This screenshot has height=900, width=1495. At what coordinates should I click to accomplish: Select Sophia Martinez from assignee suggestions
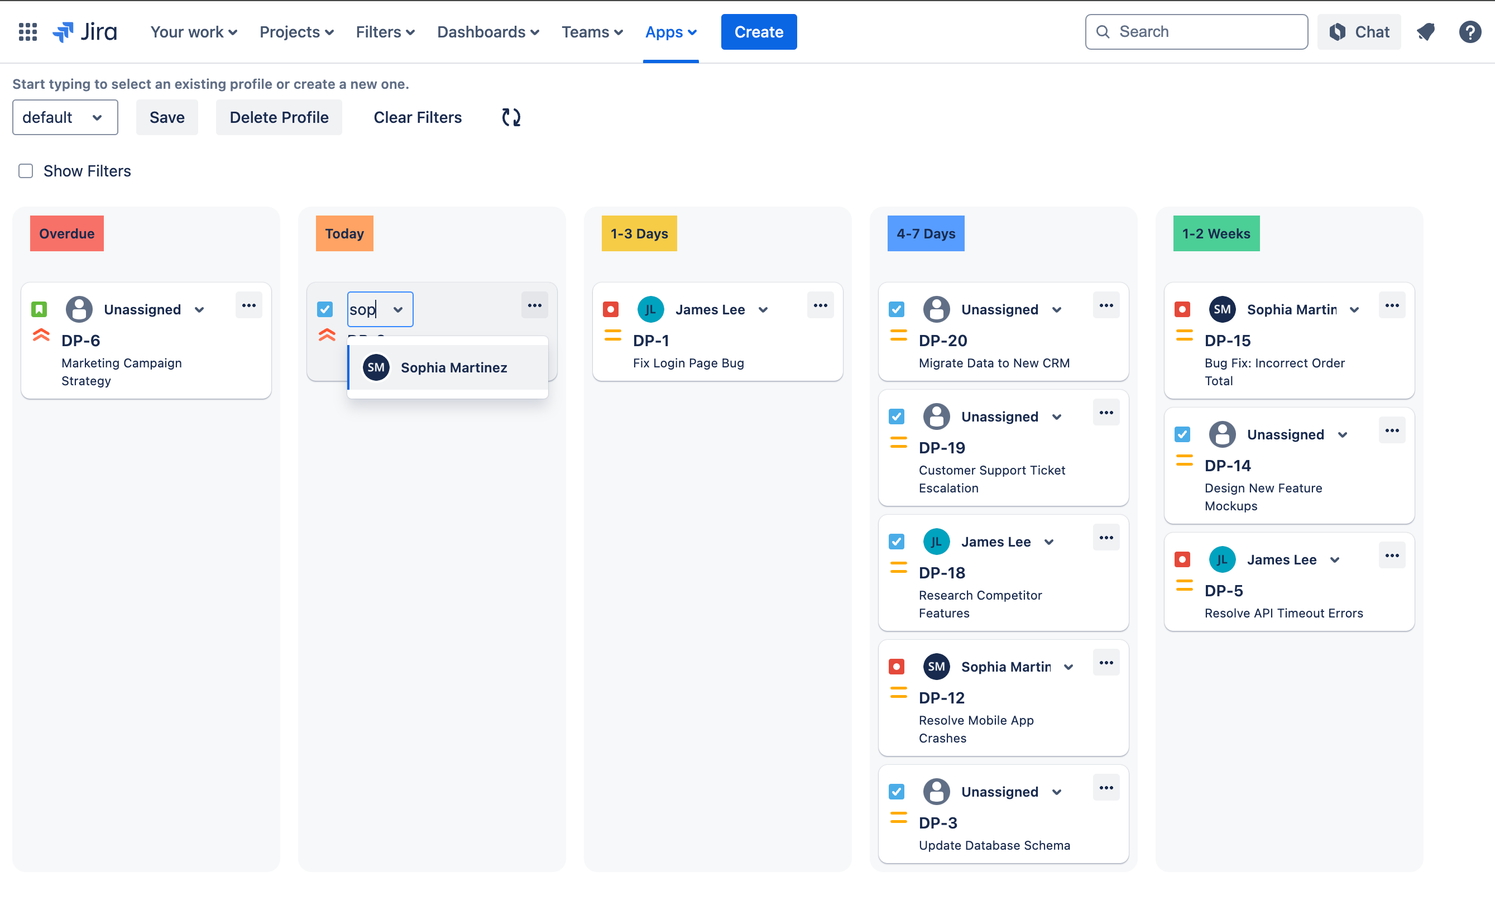(448, 368)
